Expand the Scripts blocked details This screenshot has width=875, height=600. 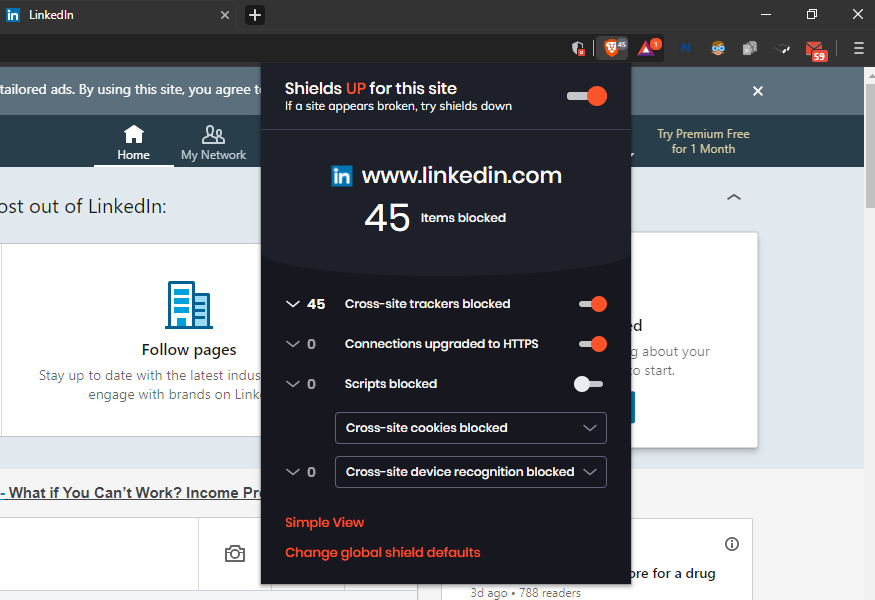point(293,384)
